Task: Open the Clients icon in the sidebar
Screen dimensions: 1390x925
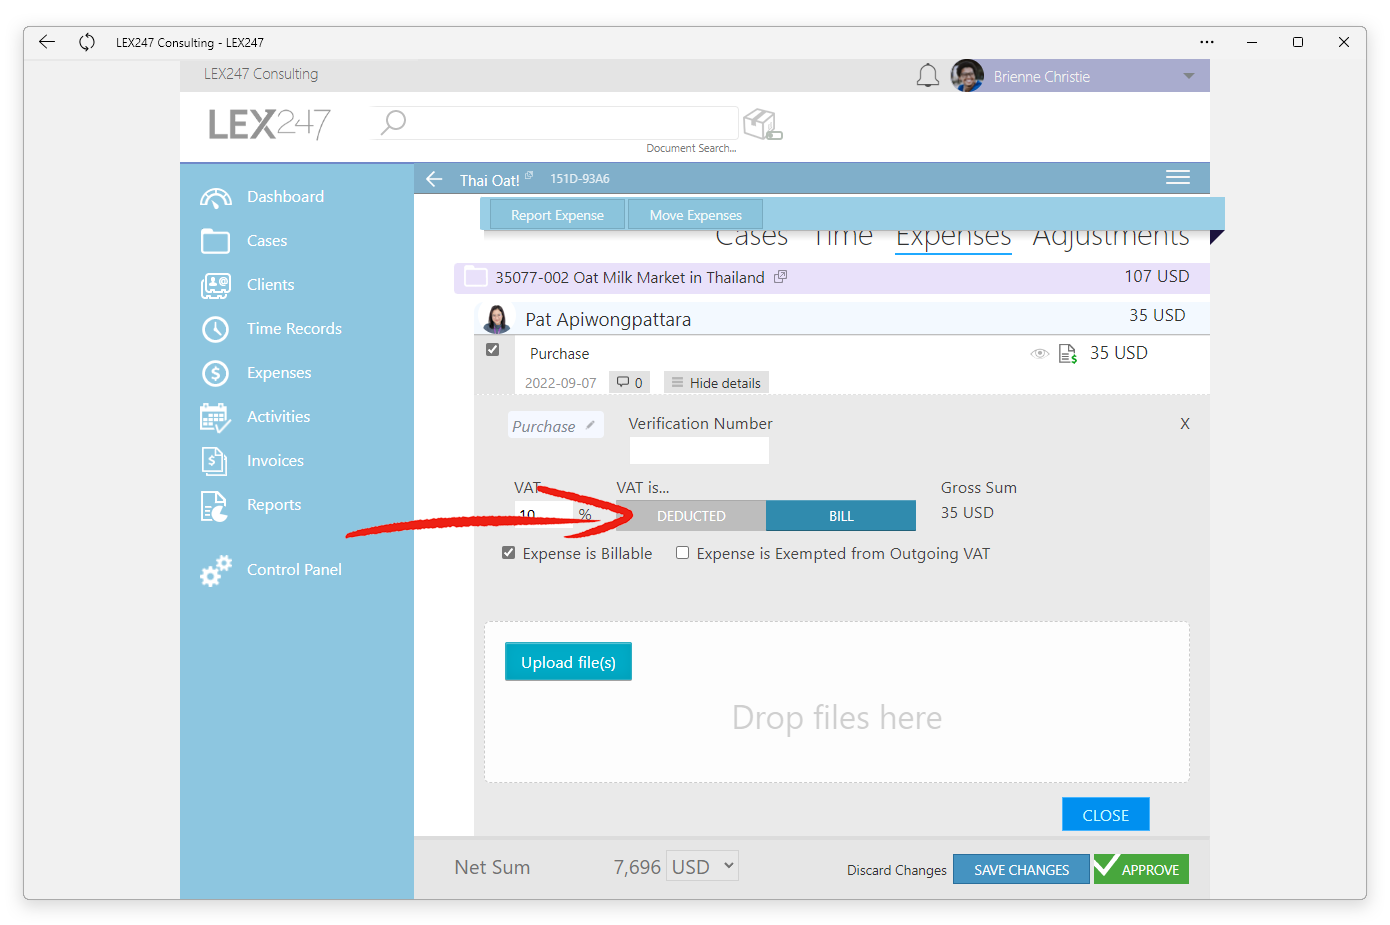Action: click(215, 285)
